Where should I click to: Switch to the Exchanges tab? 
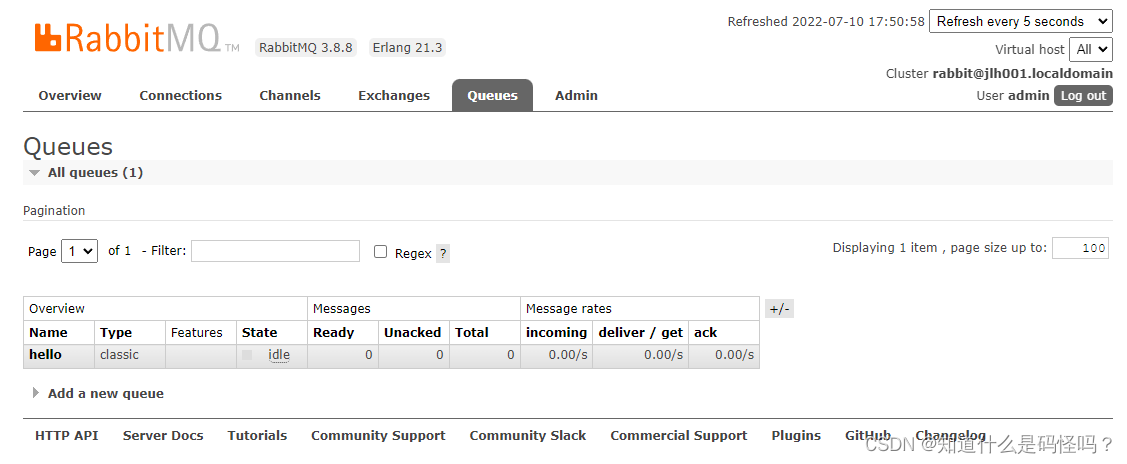[x=394, y=96]
